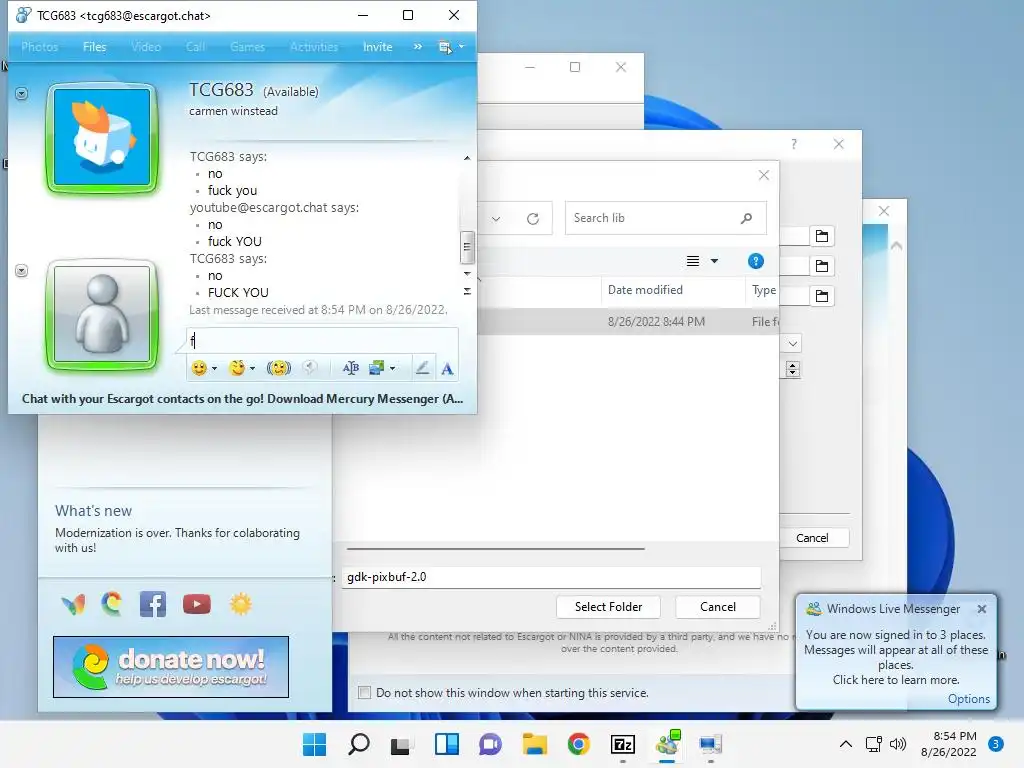Open folder picker help icon
Image resolution: width=1024 pixels, height=768 pixels.
coord(756,261)
